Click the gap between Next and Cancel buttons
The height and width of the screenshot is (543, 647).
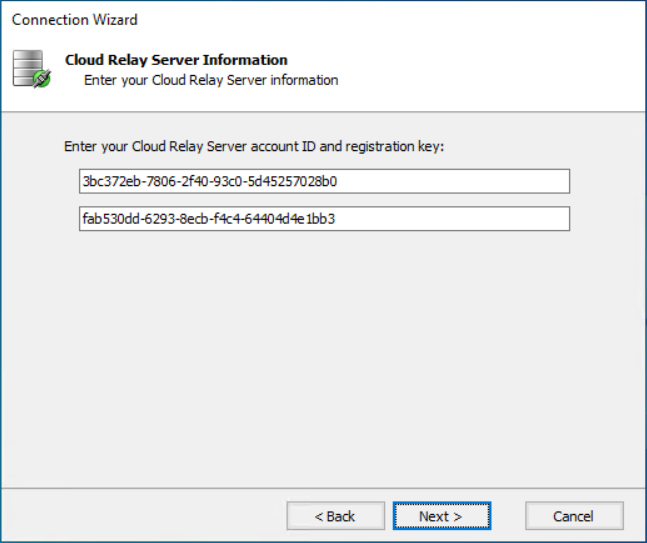pos(508,516)
